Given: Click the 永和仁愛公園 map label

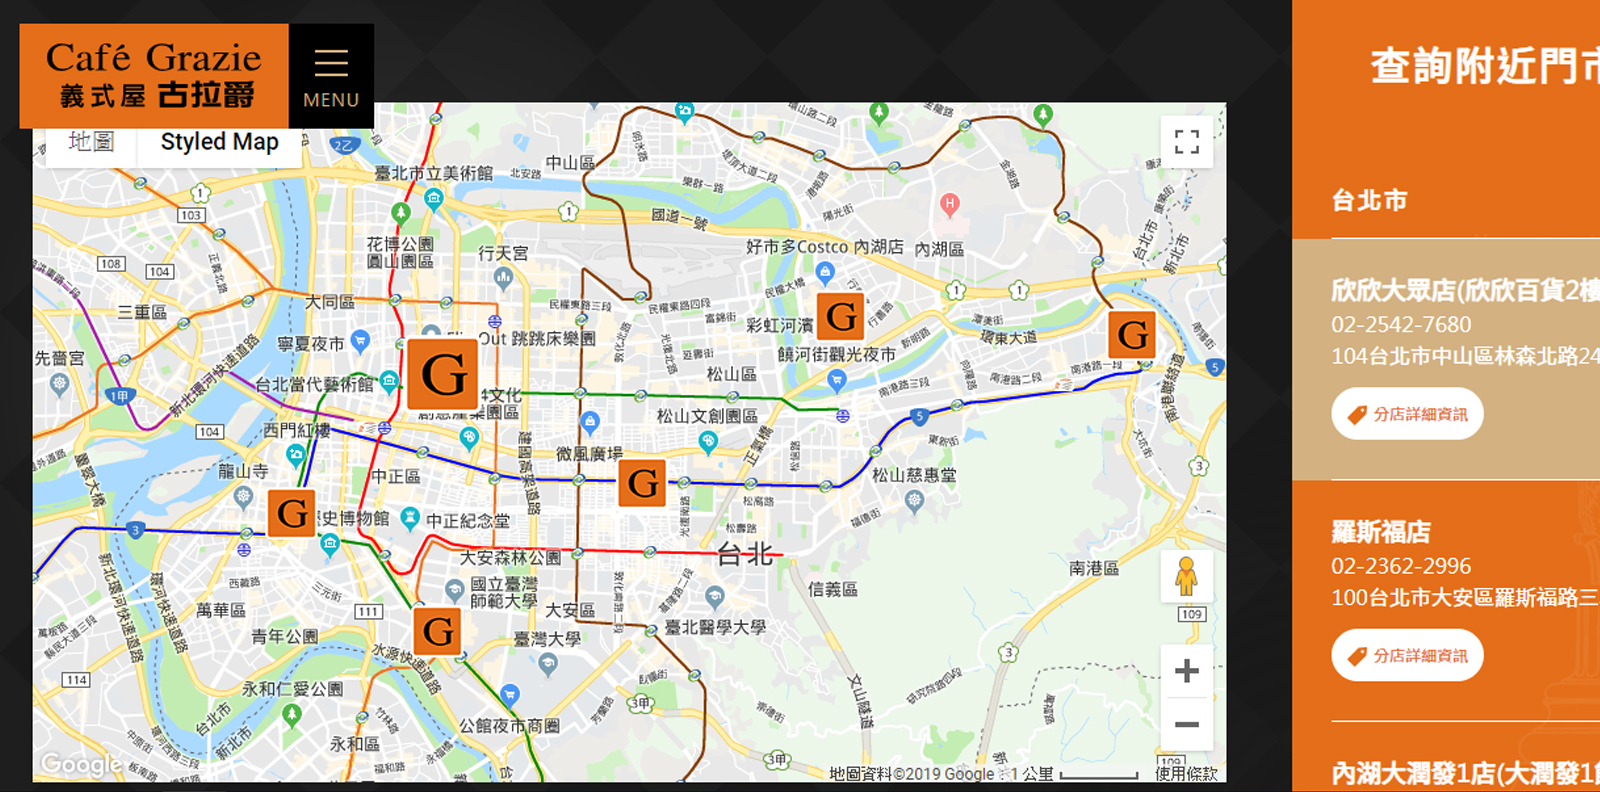Looking at the screenshot, I should (x=292, y=689).
